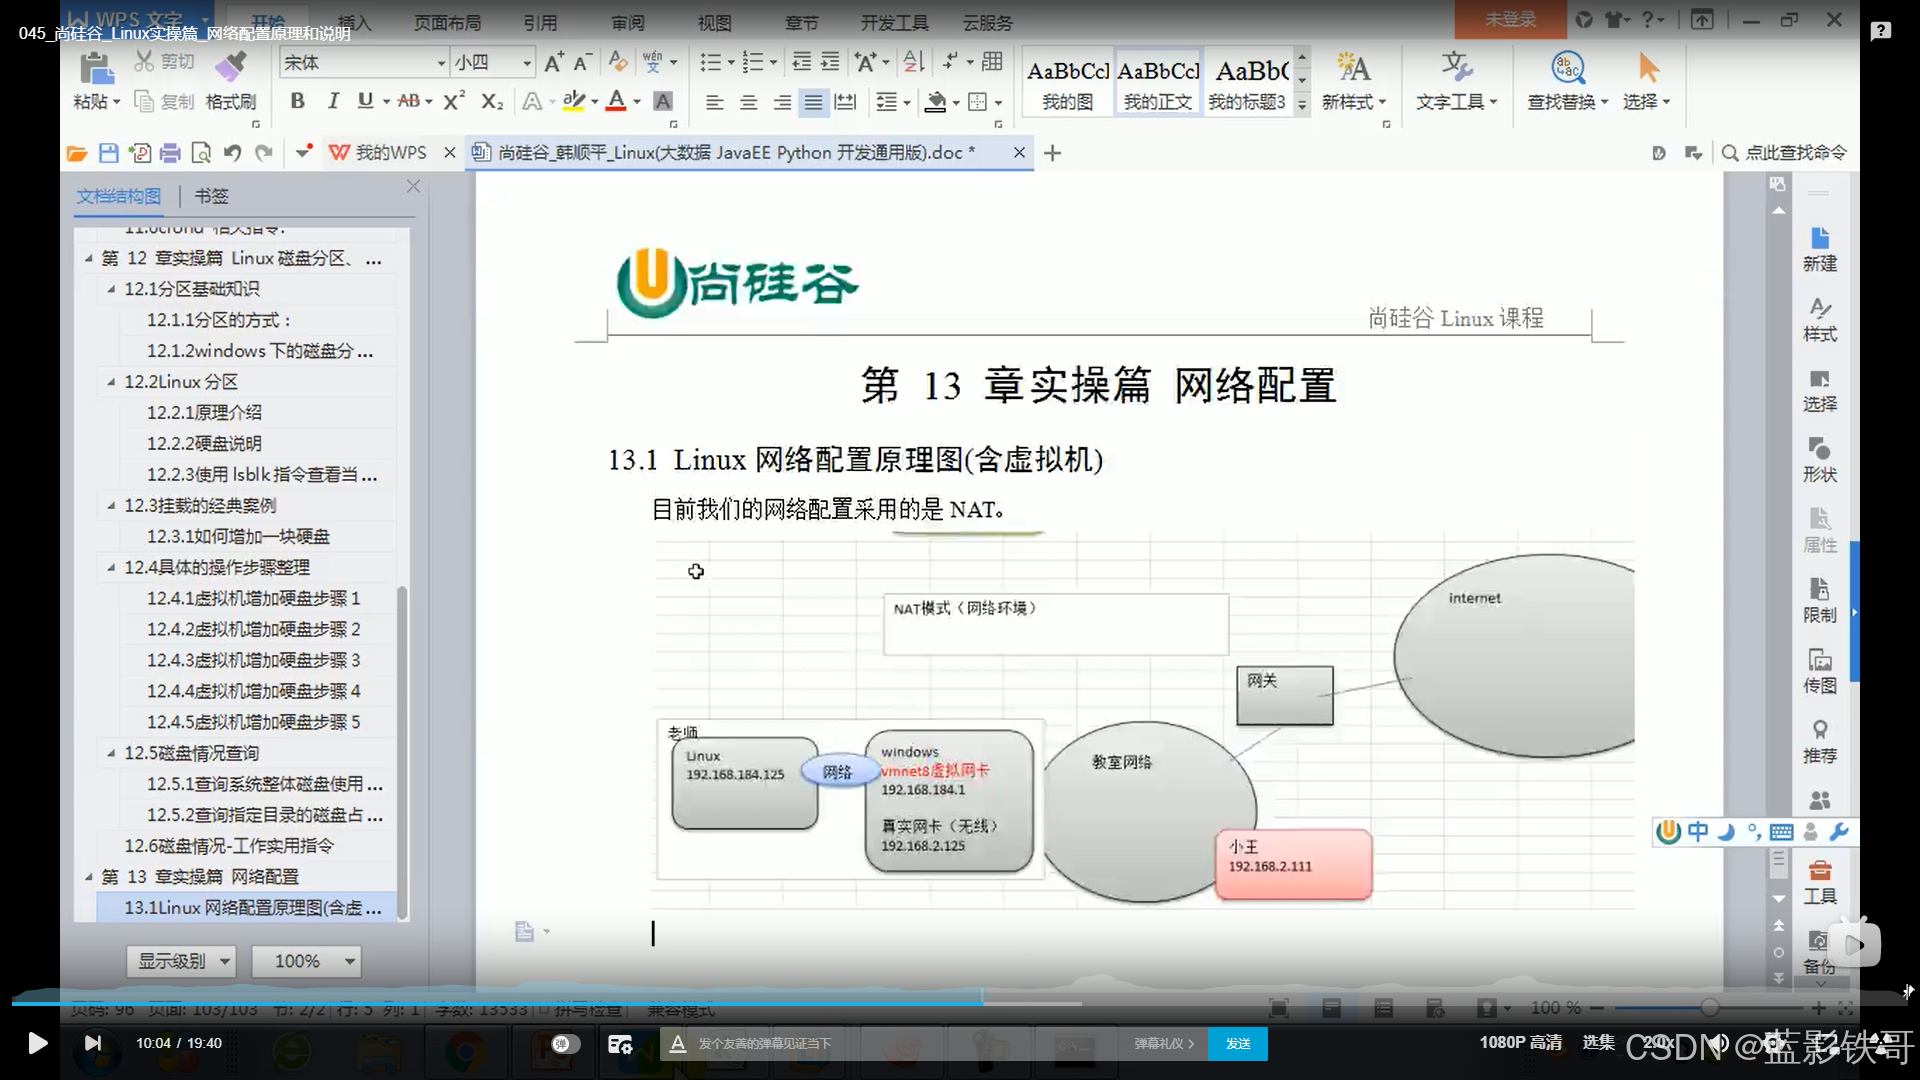Screen dimensions: 1920x1080
Task: Click the Italic formatting icon
Action: click(x=333, y=101)
